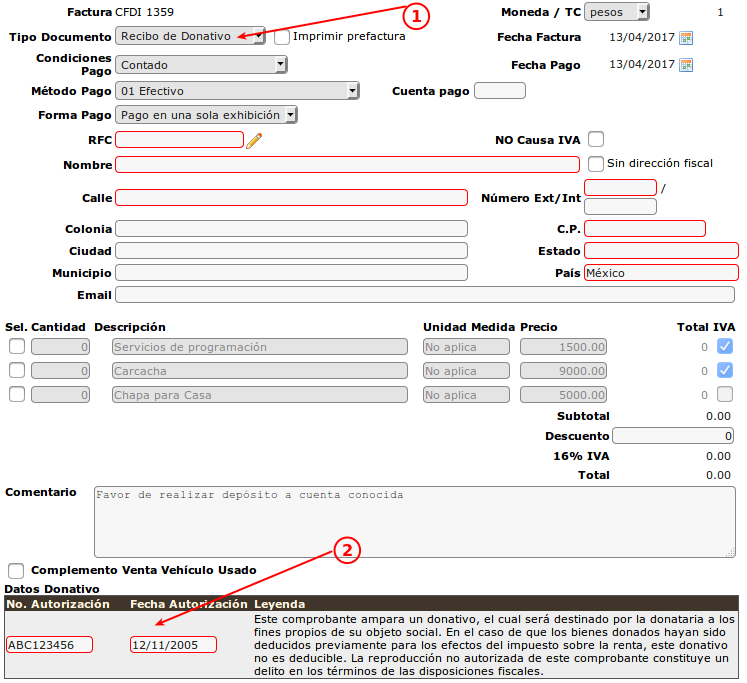The image size is (747, 683).
Task: Enable Complemento Venta Vehículo Usado checkbox
Action: click(x=16, y=571)
